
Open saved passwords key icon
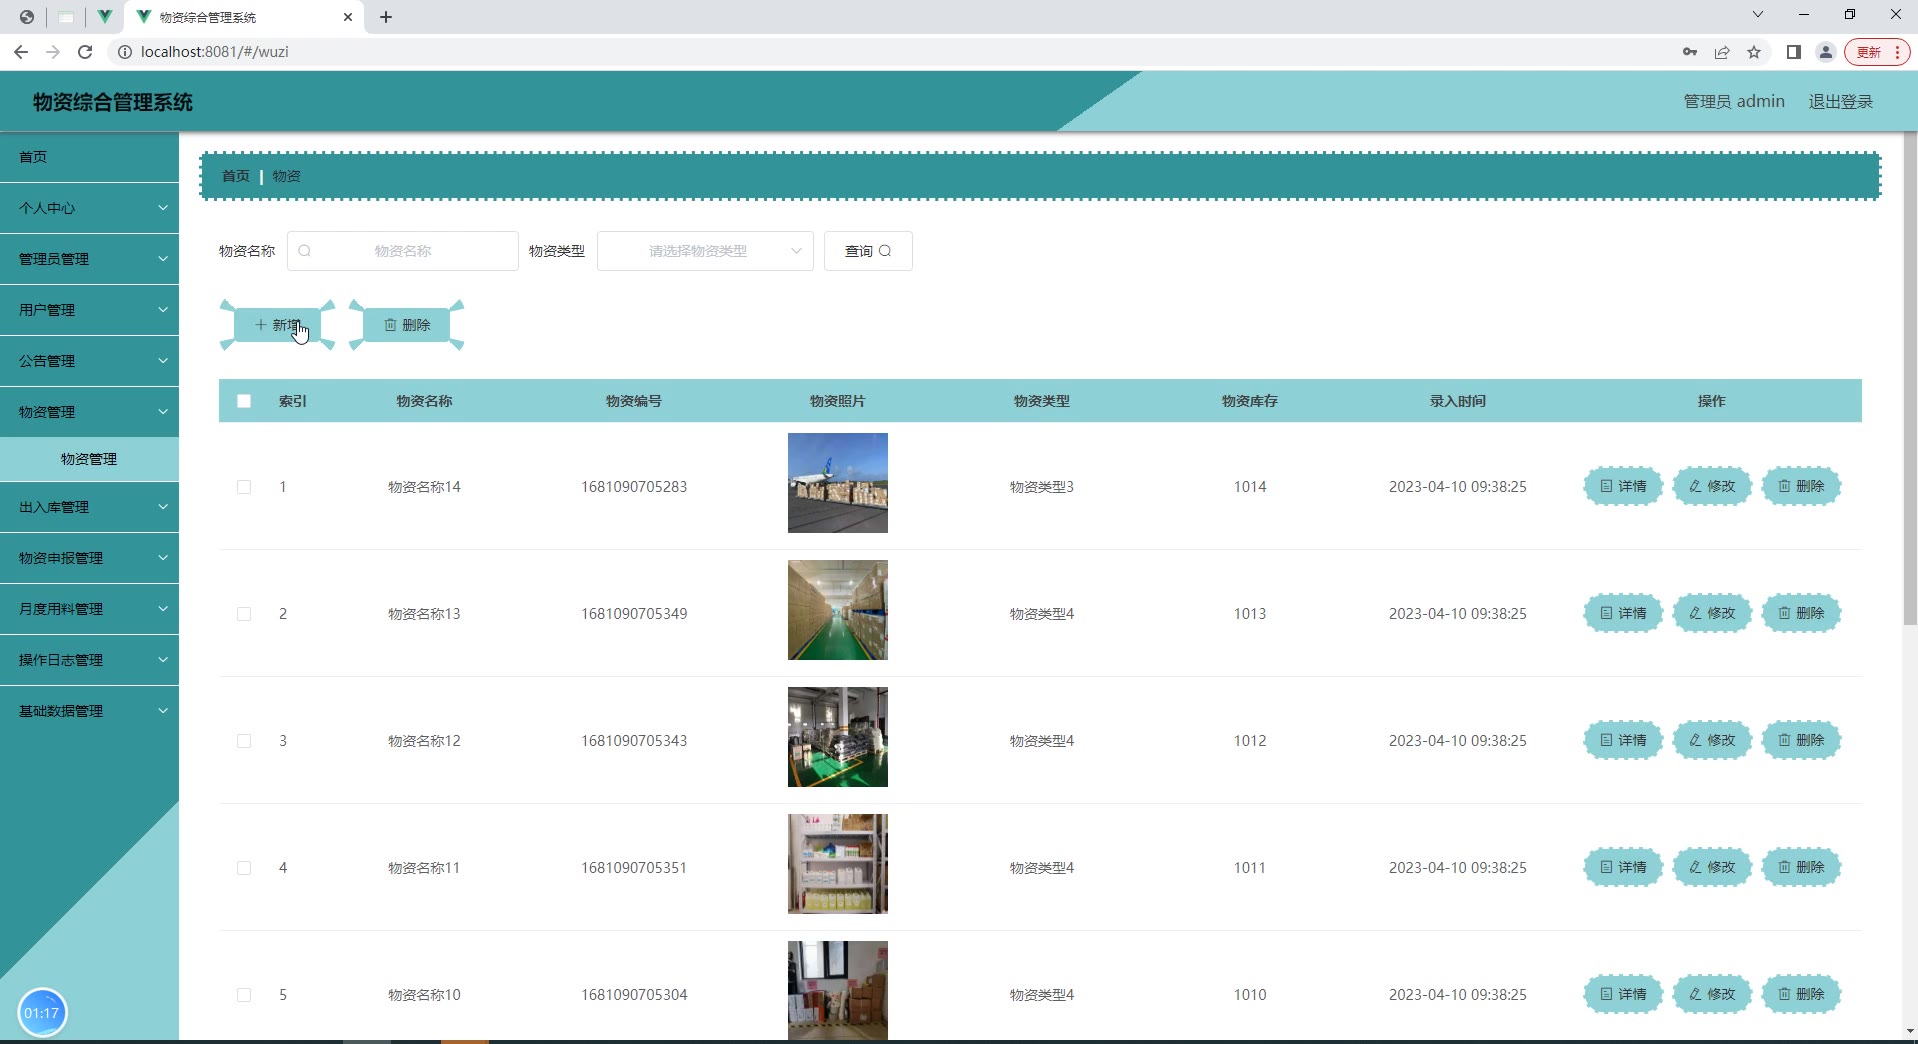(x=1690, y=52)
